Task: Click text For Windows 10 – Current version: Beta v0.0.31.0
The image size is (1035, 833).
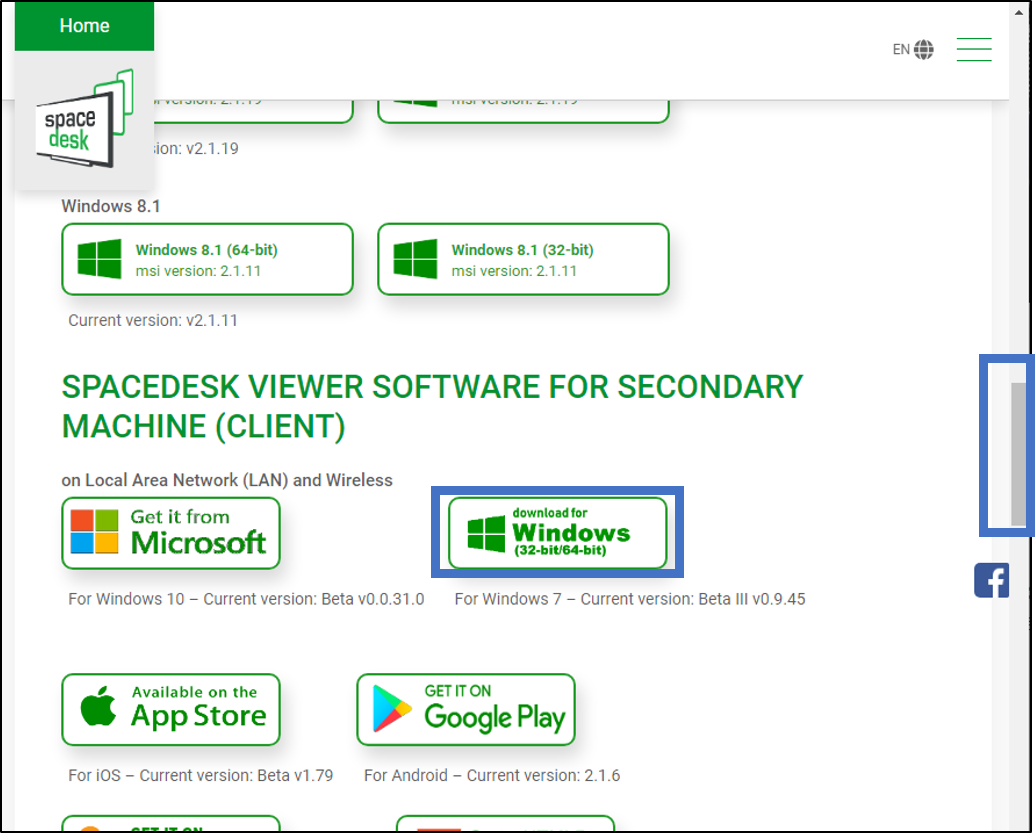Action: point(246,599)
